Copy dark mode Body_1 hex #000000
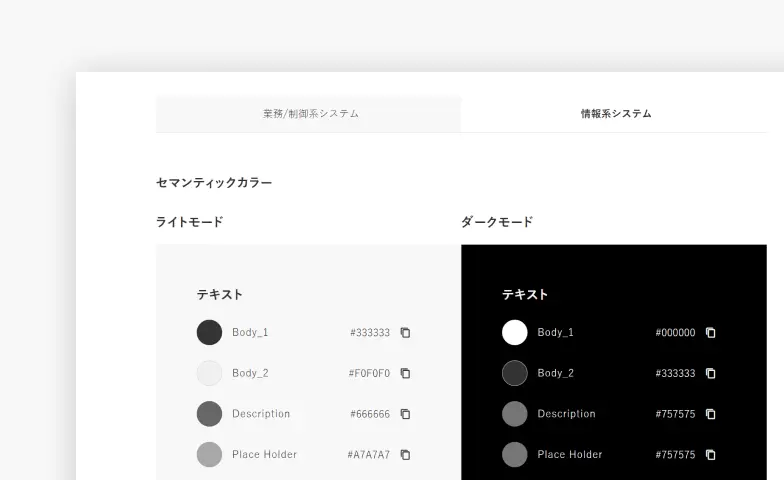Viewport: 784px width, 480px height. click(x=710, y=333)
